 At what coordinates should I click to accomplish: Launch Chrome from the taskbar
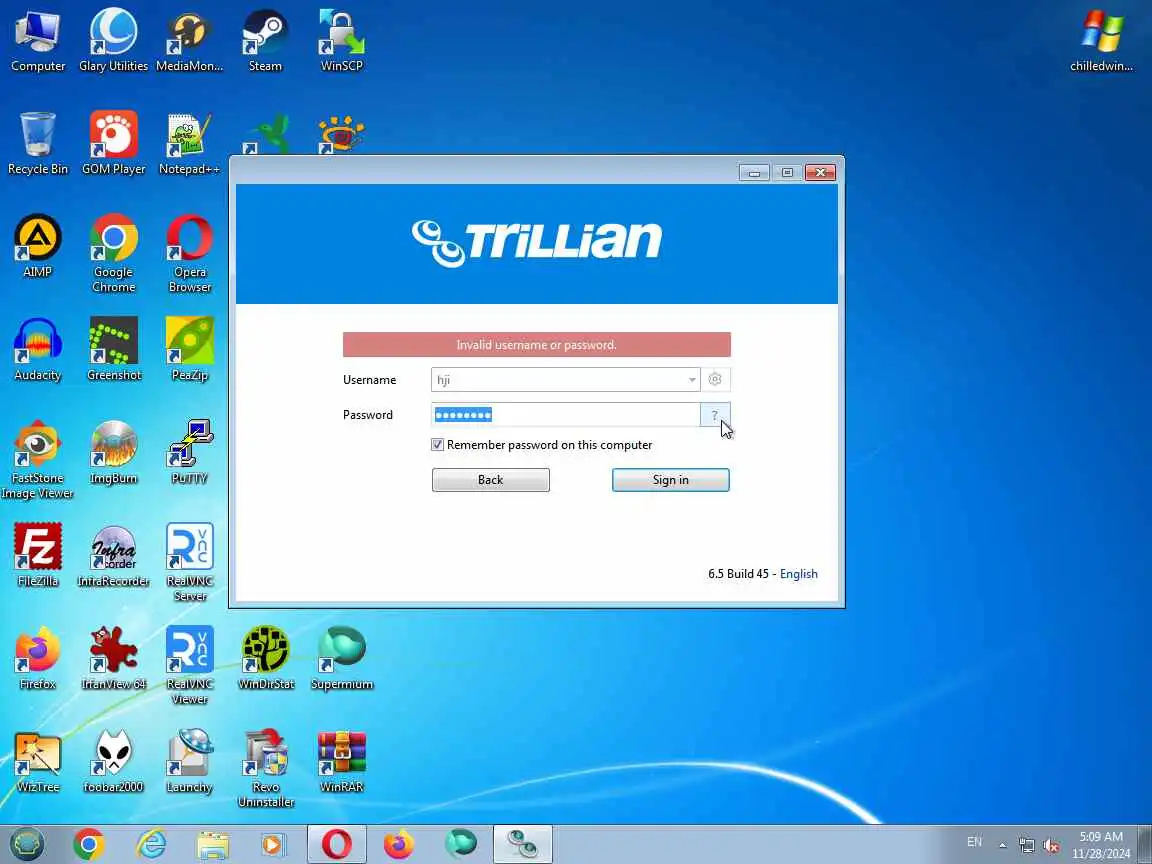89,844
